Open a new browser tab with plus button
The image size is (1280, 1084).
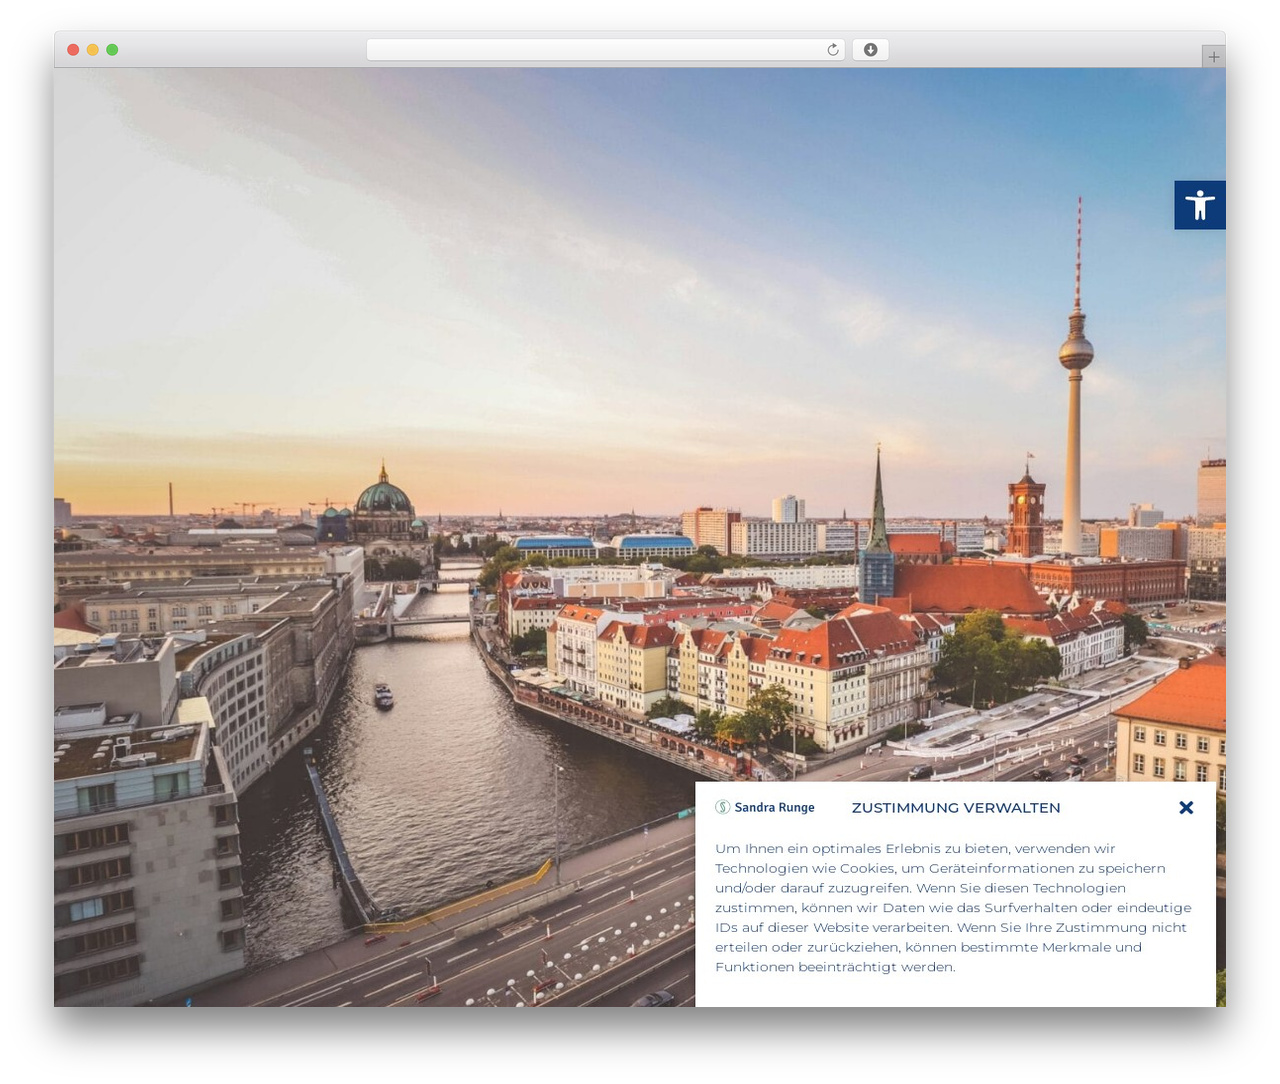point(1213,57)
